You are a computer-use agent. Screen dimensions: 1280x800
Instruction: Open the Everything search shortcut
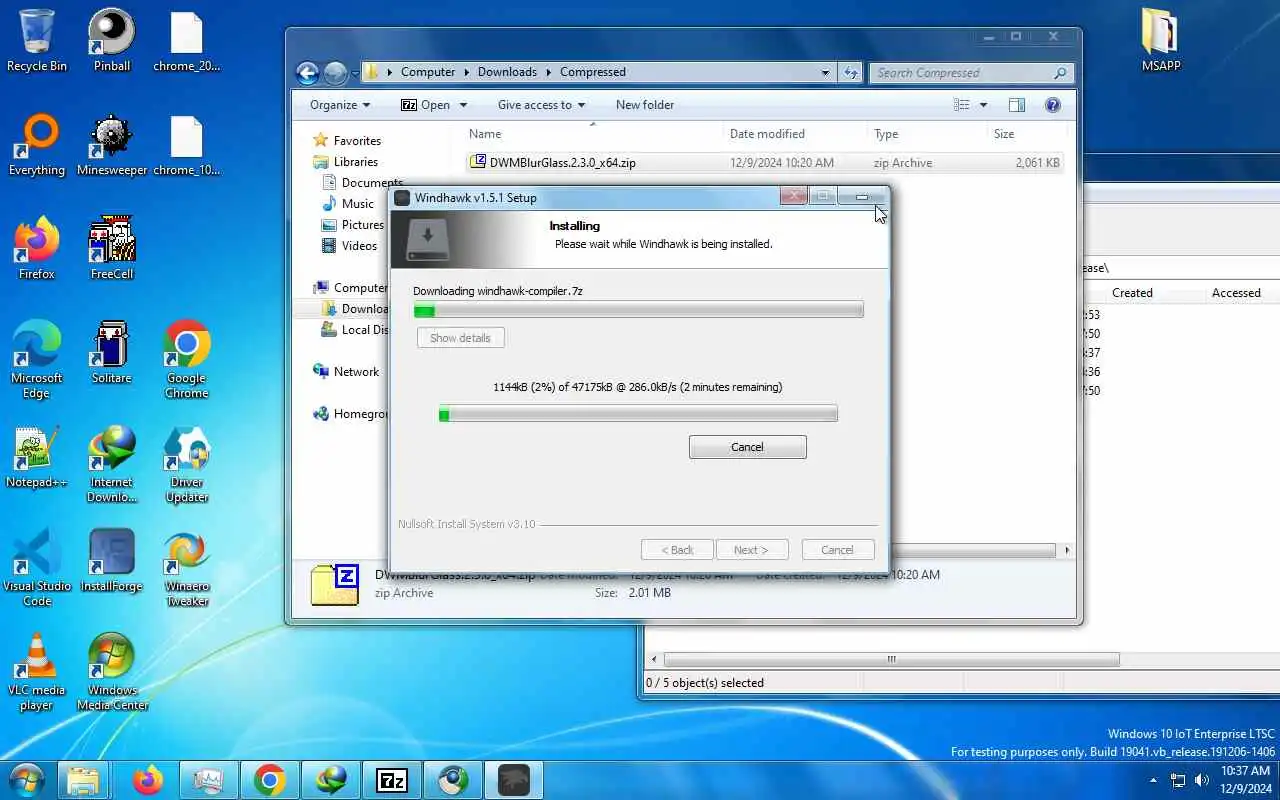(36, 144)
